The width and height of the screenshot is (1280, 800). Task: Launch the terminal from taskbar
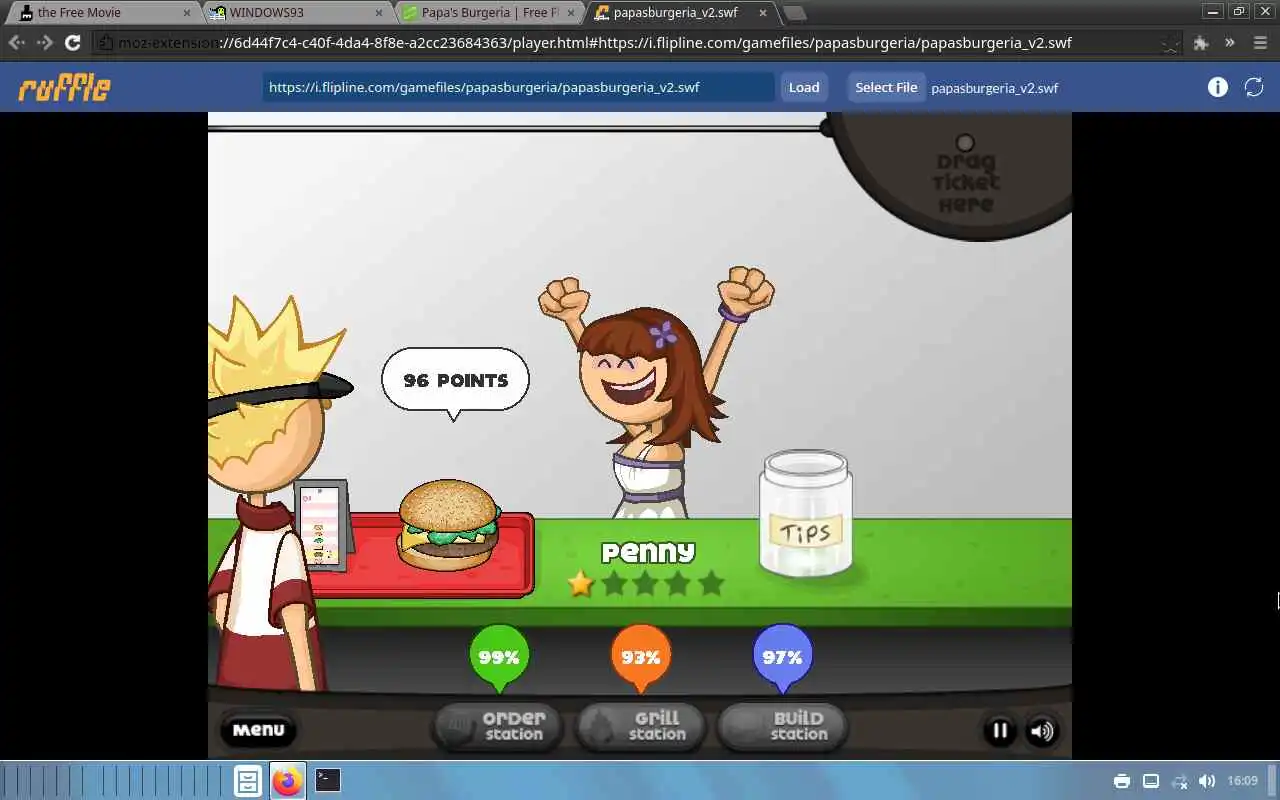pos(328,780)
